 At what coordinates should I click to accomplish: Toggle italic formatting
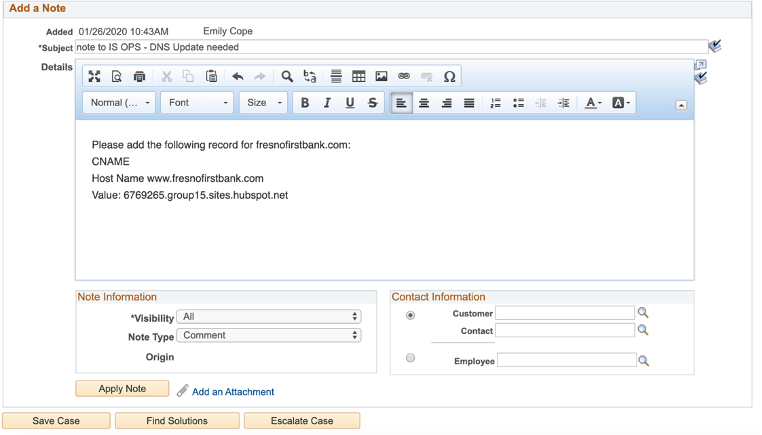coord(327,103)
